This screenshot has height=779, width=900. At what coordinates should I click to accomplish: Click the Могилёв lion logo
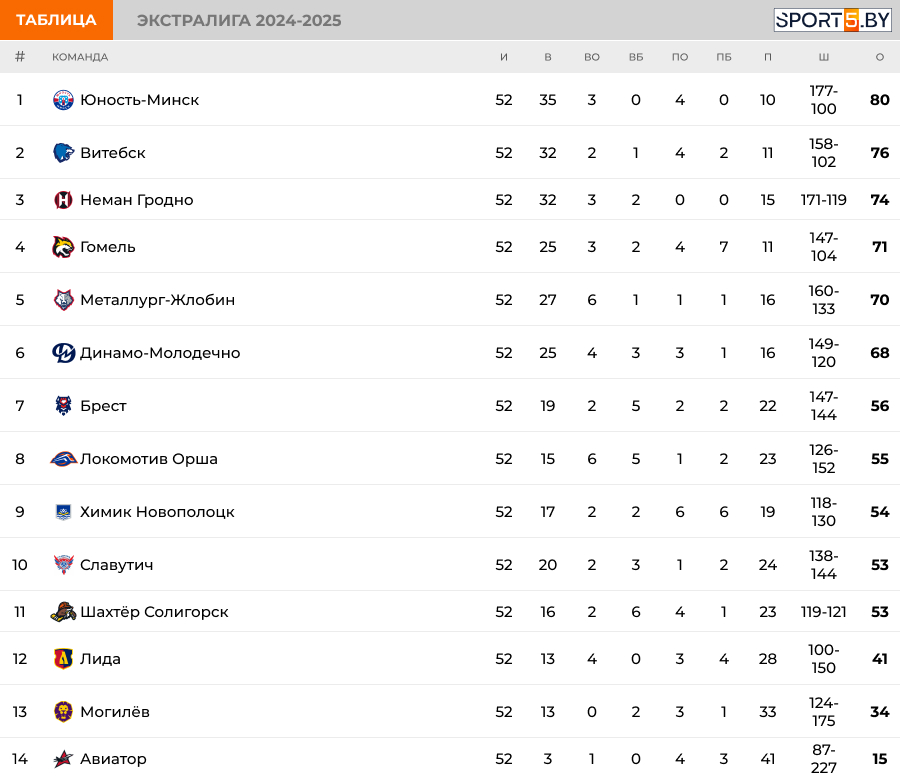pos(63,712)
